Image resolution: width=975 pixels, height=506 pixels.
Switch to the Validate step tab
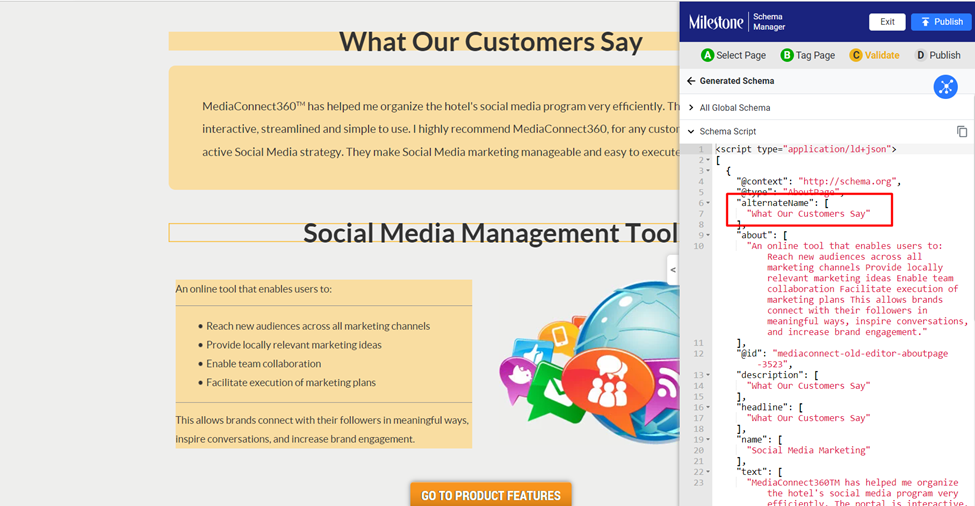(874, 55)
